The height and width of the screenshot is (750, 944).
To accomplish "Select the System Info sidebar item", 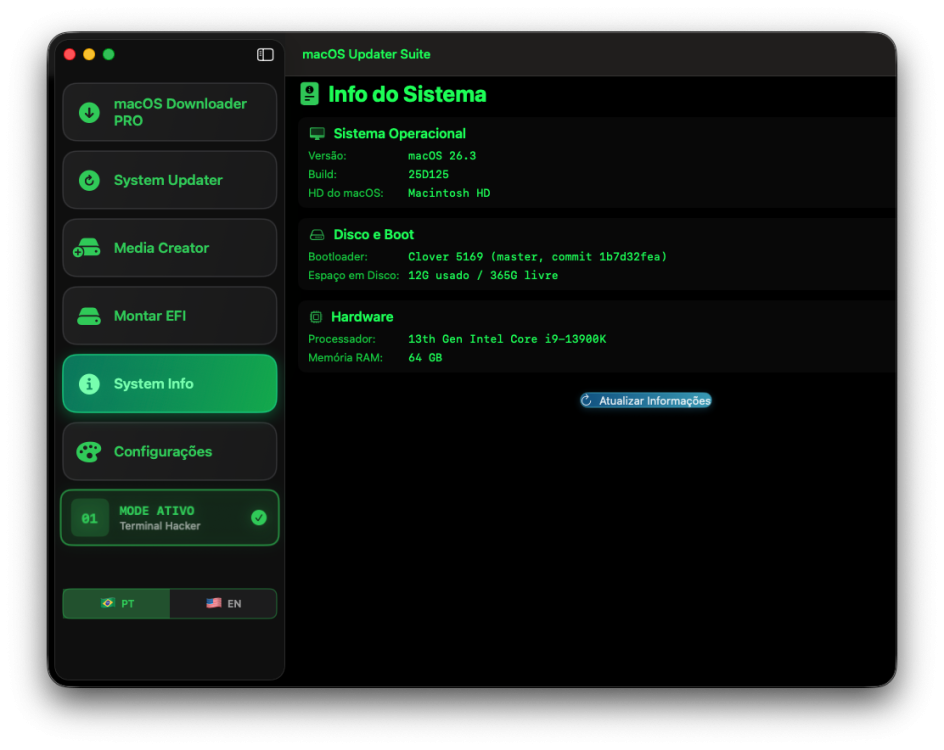I will pos(170,383).
